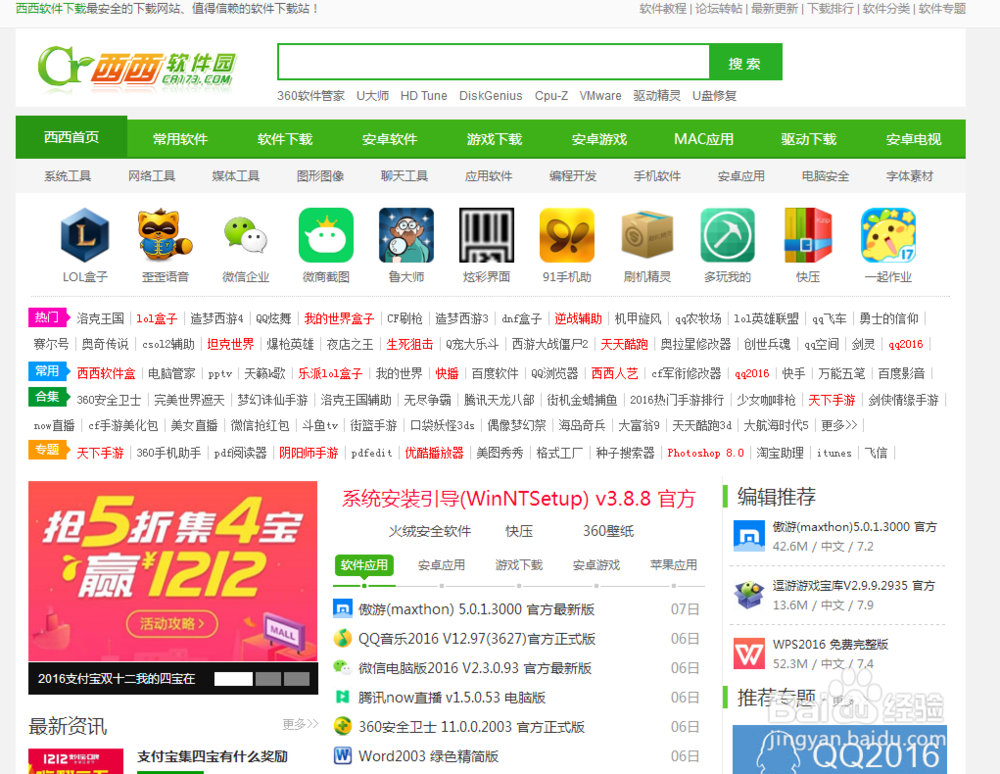Open 支付宝集四宝有什么奖励 news article
The height and width of the screenshot is (774, 1000).
[212, 757]
